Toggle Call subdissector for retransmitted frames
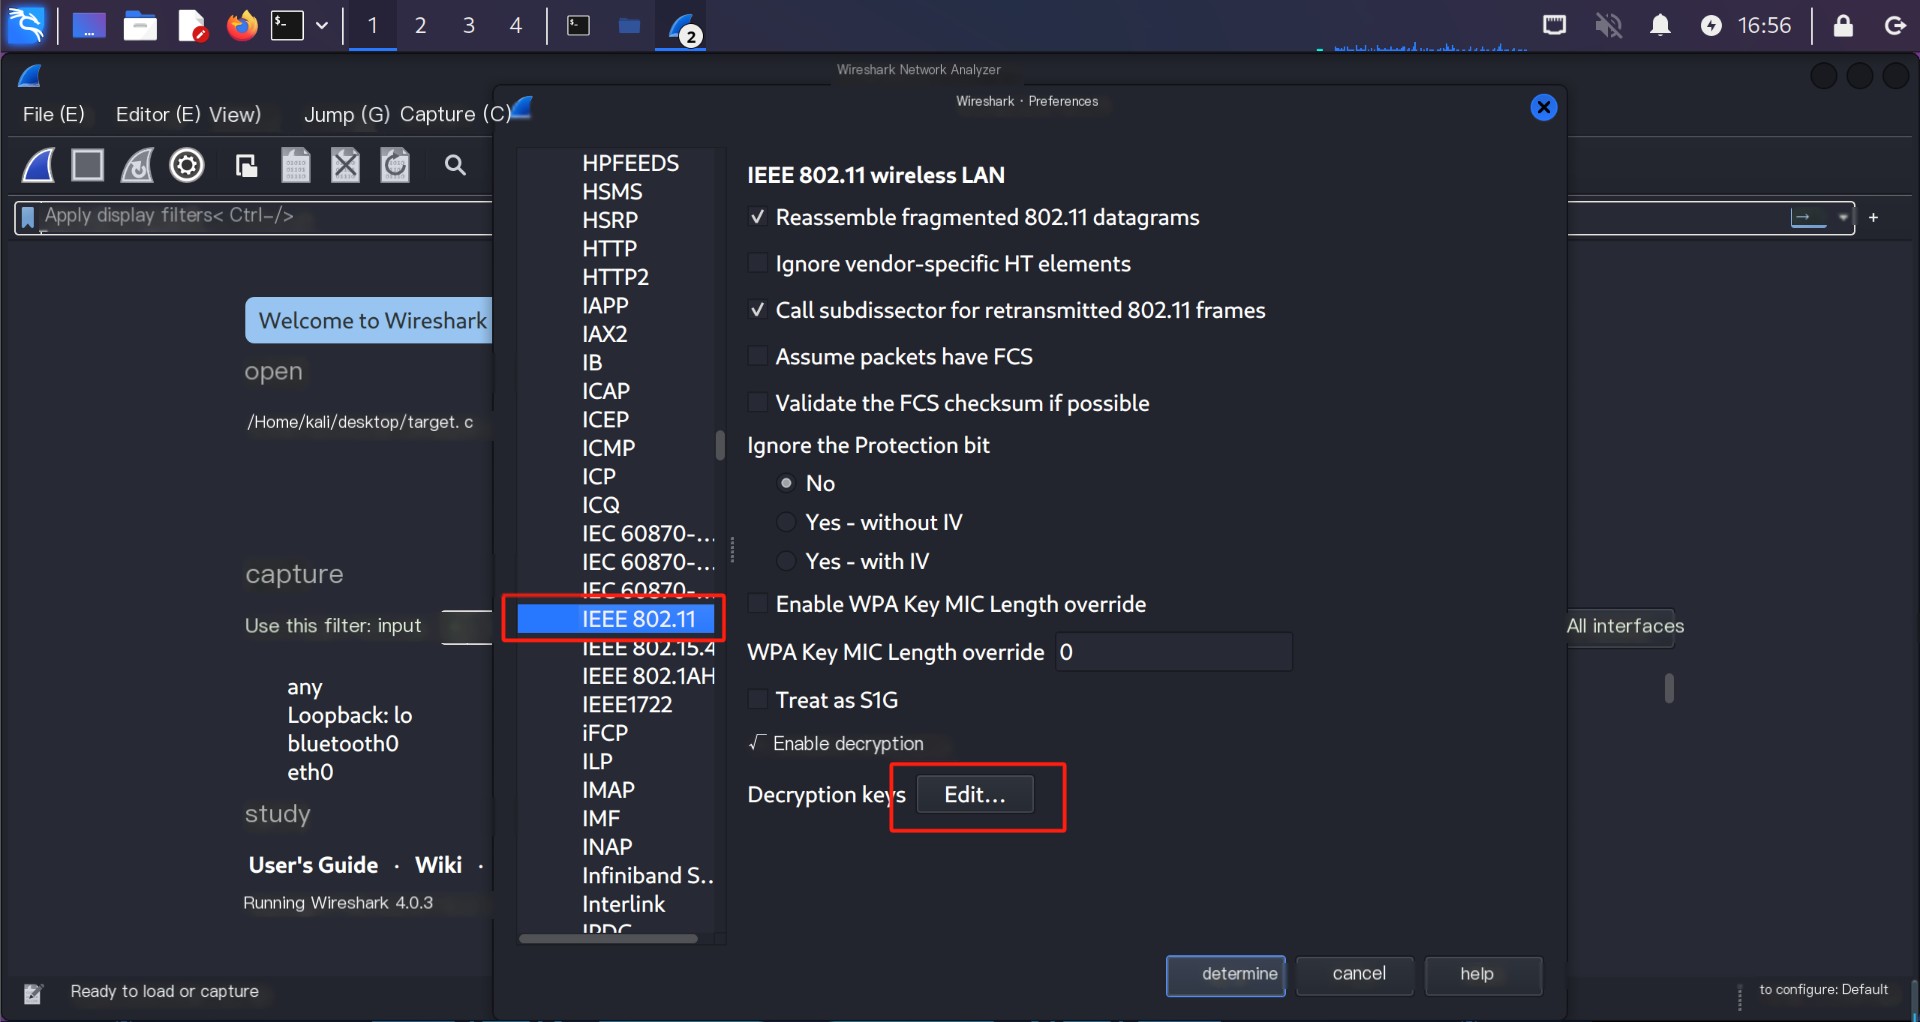 (758, 310)
